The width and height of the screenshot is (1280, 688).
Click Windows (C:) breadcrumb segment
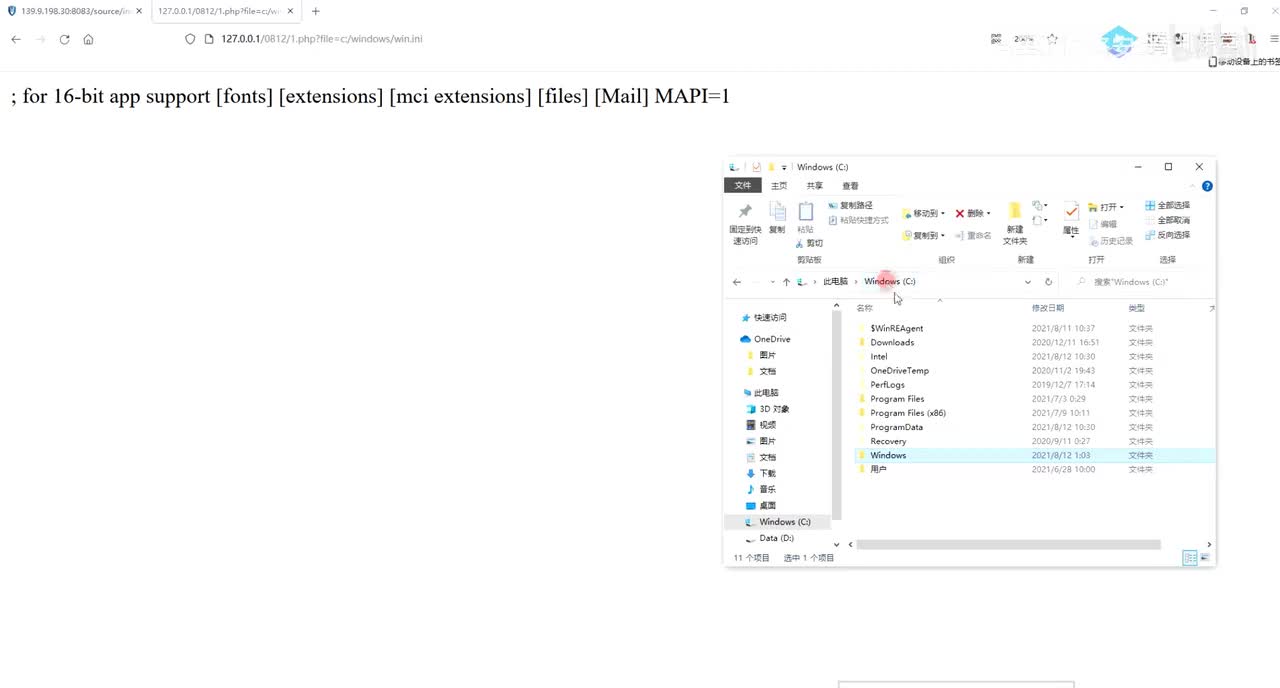(x=889, y=282)
